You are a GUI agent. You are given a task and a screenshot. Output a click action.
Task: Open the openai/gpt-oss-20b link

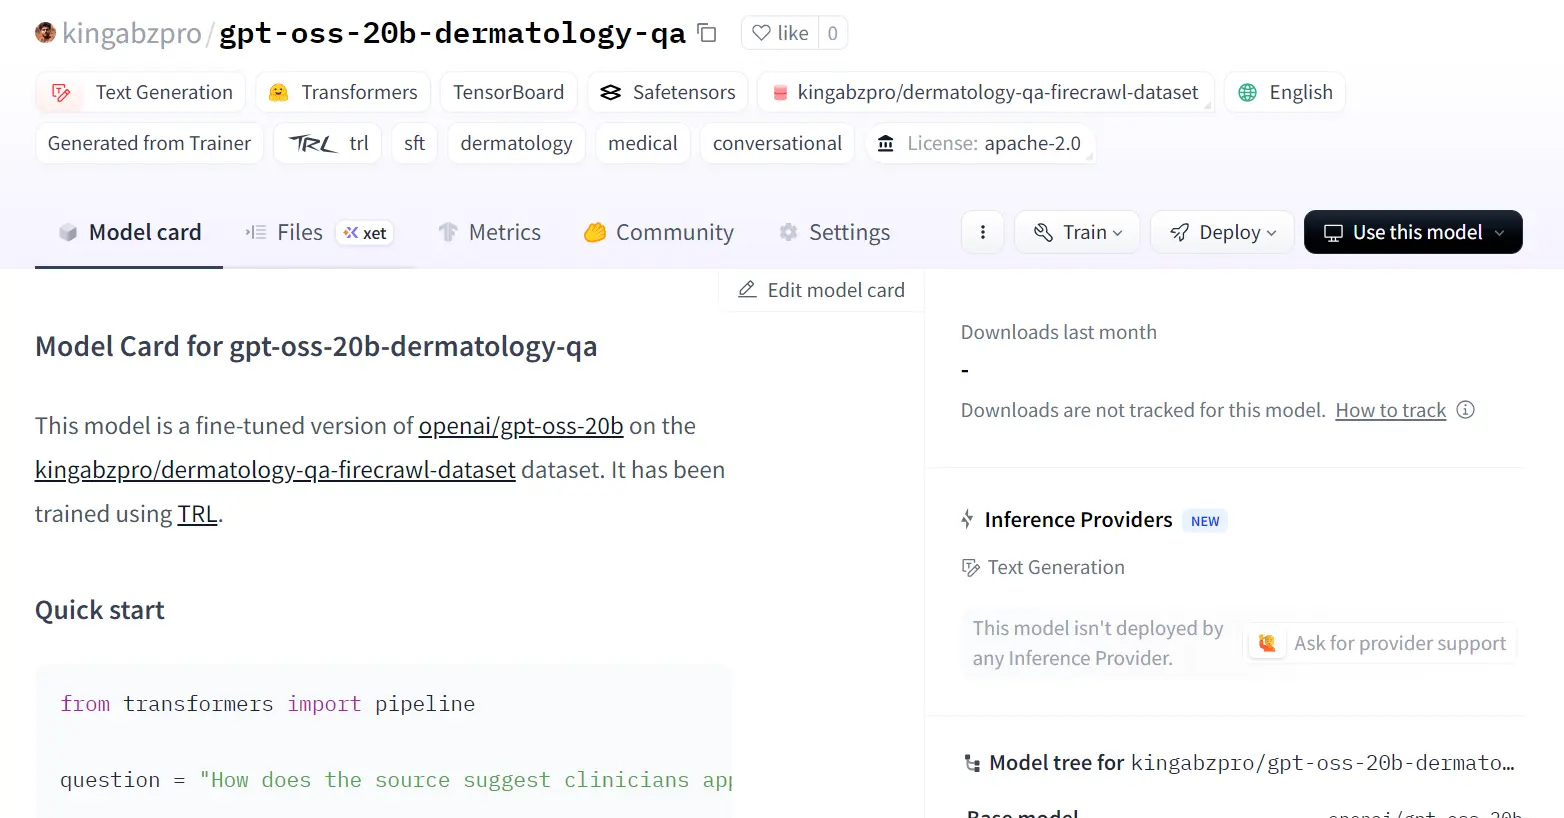(520, 426)
